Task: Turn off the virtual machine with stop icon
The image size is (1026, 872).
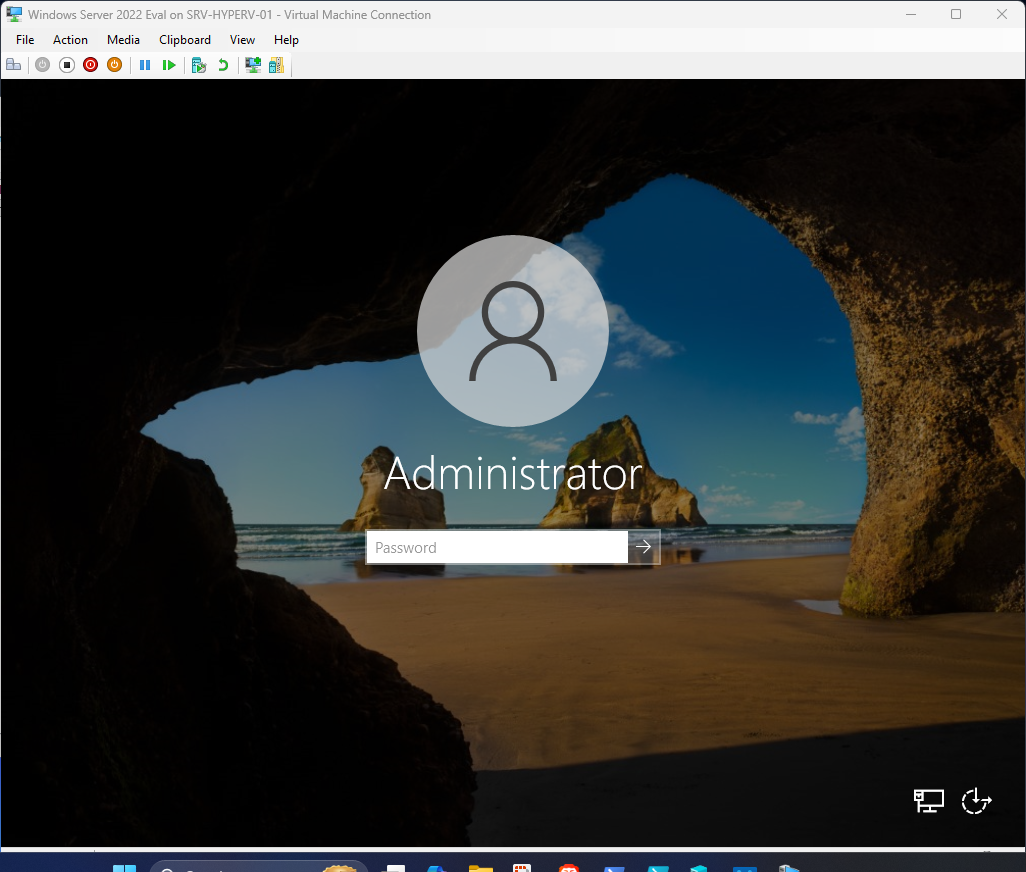Action: click(66, 64)
